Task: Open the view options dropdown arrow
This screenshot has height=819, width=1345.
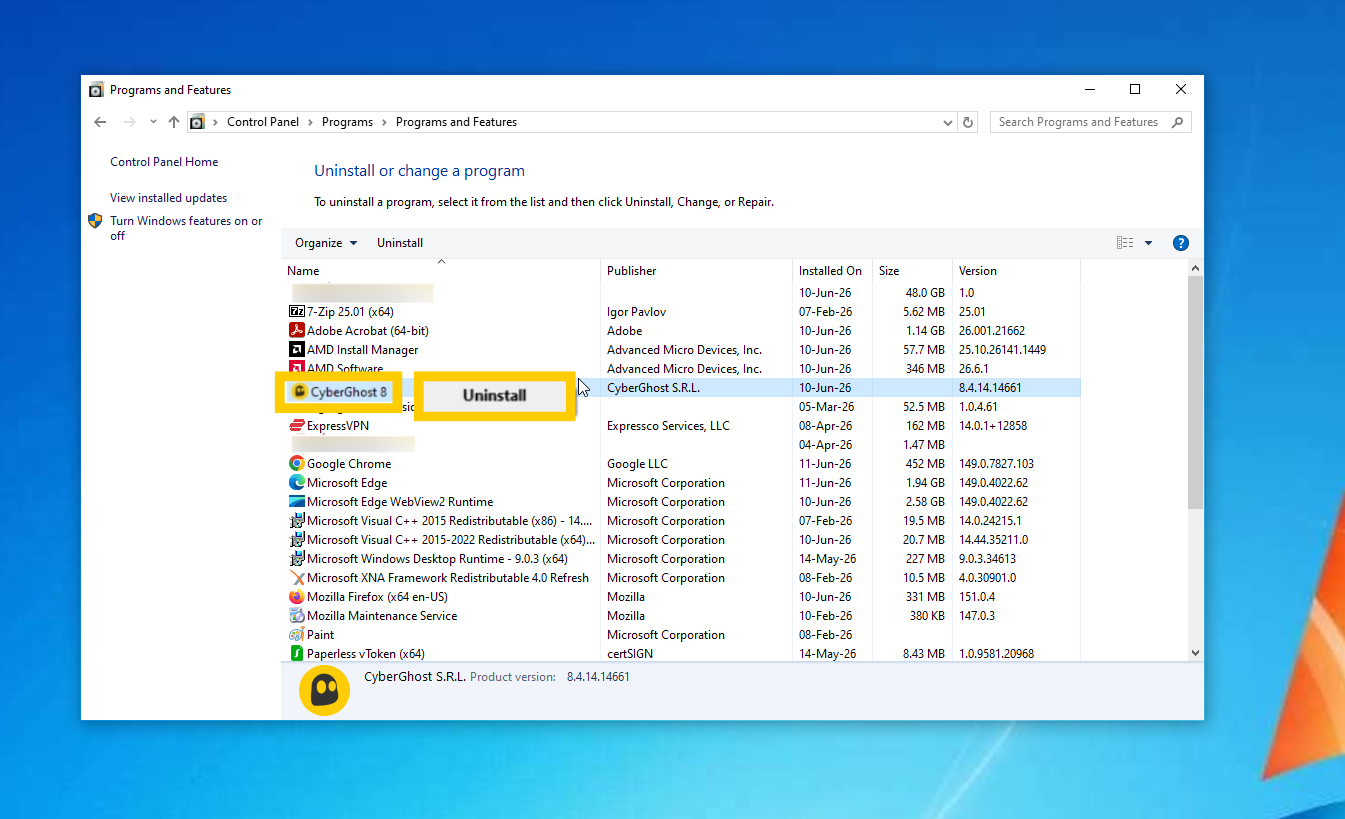Action: (x=1148, y=243)
